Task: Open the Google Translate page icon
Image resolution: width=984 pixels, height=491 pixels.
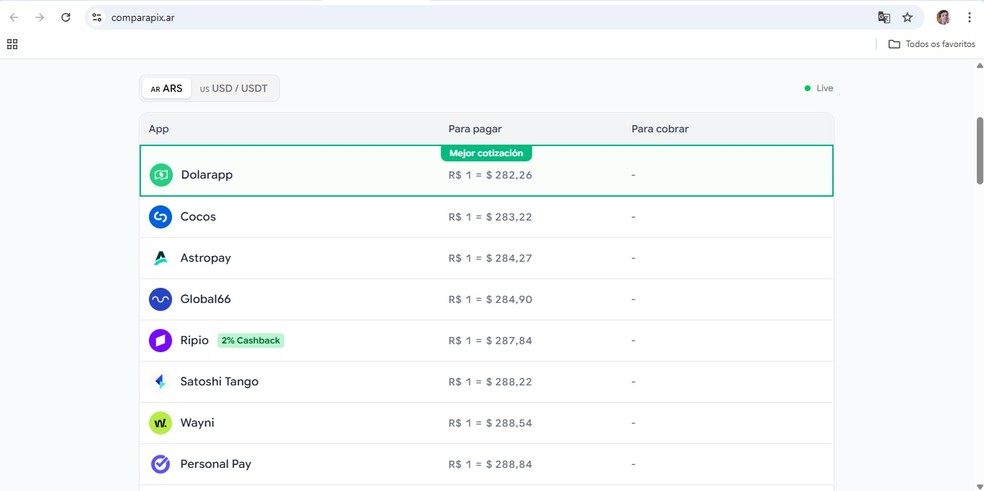Action: pyautogui.click(x=884, y=17)
